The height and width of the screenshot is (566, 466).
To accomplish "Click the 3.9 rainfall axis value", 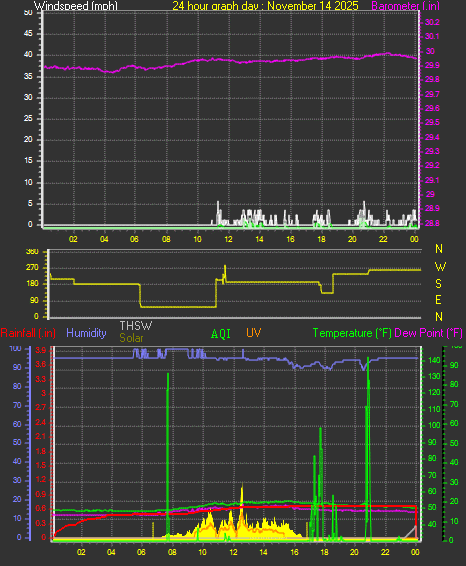I will click(41, 351).
